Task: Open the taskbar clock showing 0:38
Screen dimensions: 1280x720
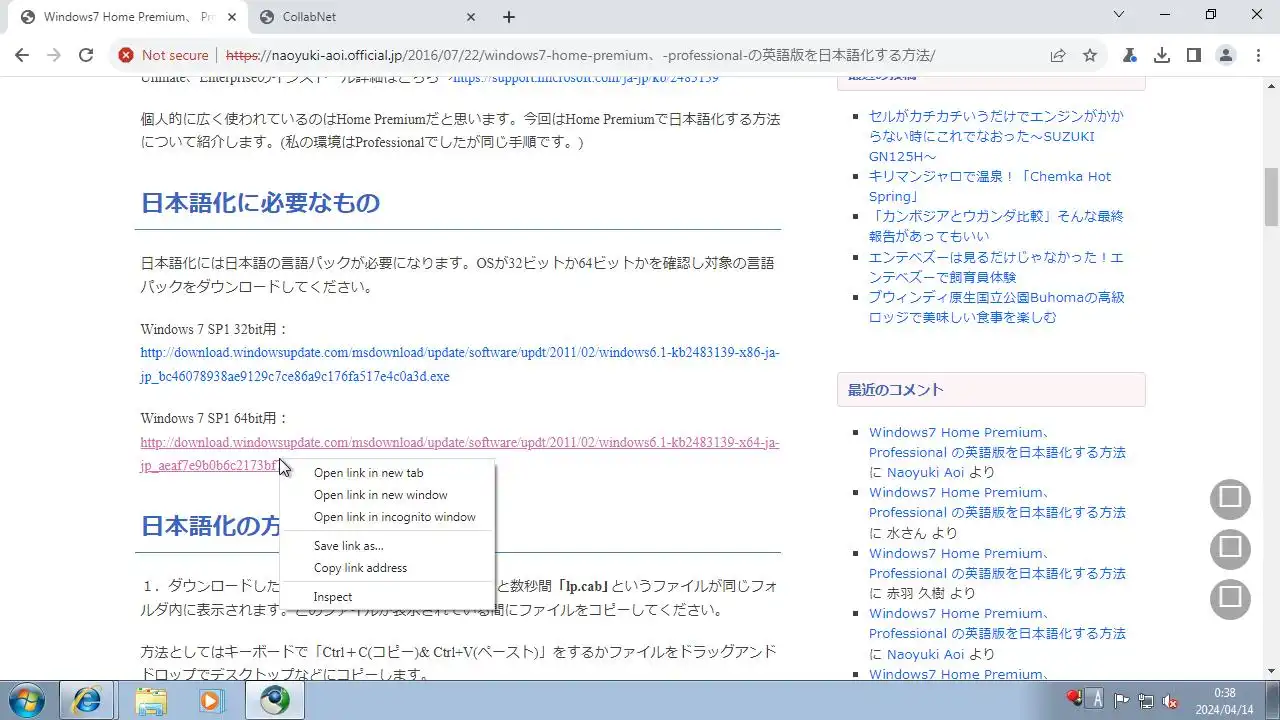Action: tap(1224, 701)
